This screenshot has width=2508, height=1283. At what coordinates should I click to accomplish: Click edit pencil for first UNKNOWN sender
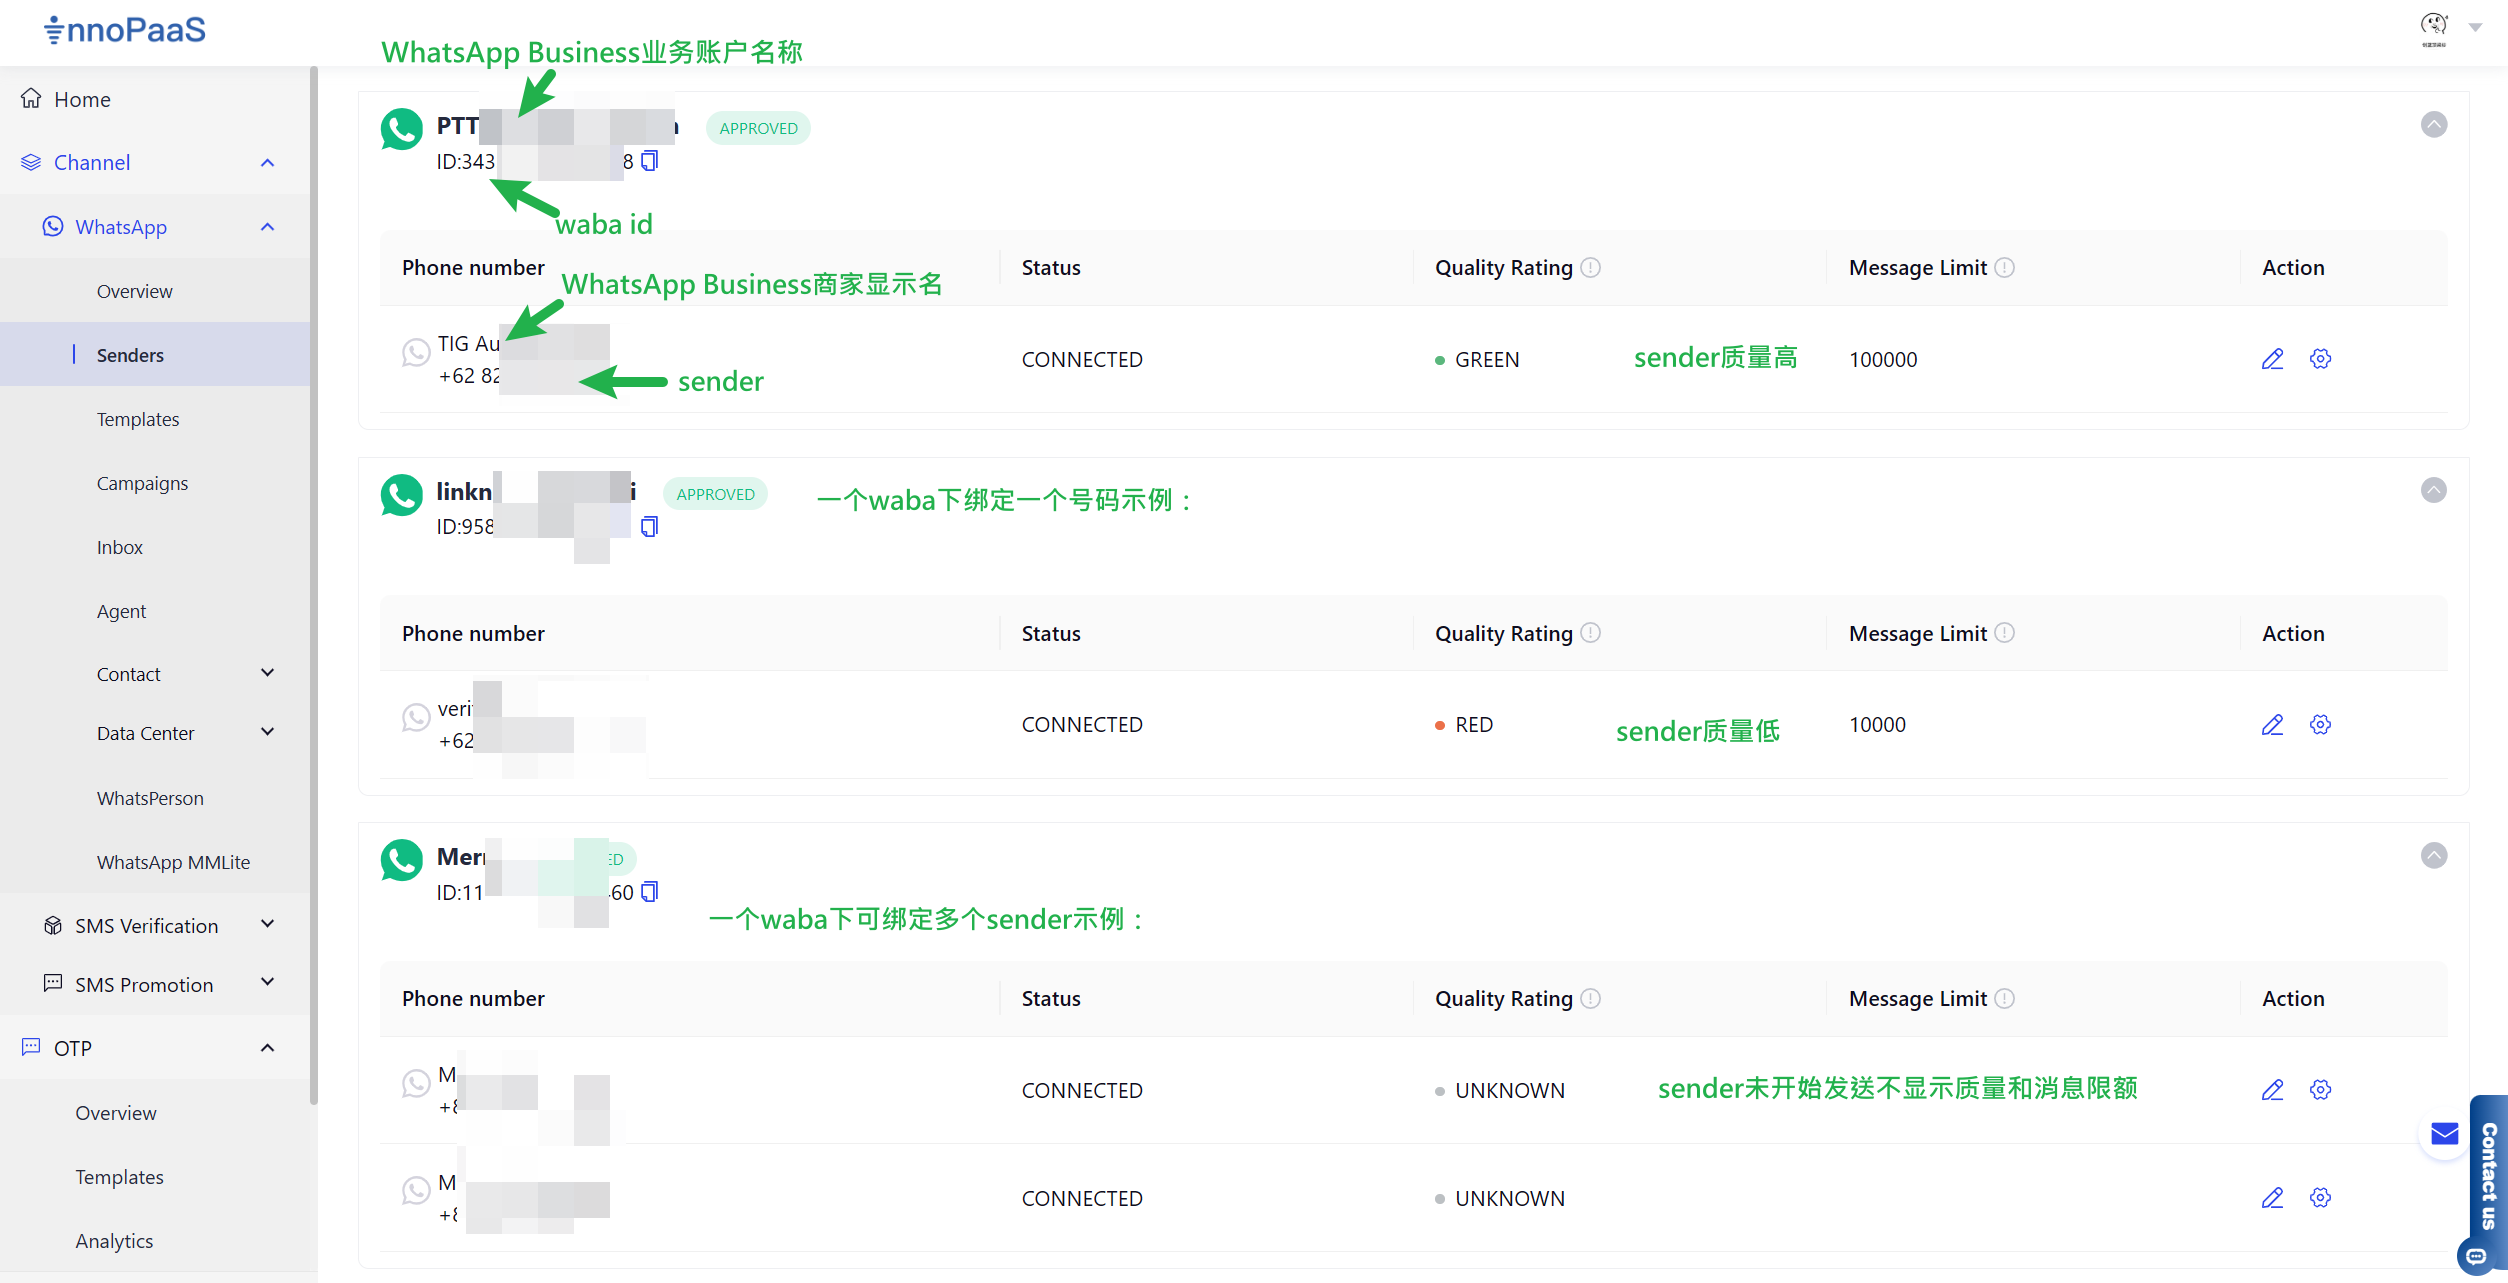click(x=2272, y=1090)
